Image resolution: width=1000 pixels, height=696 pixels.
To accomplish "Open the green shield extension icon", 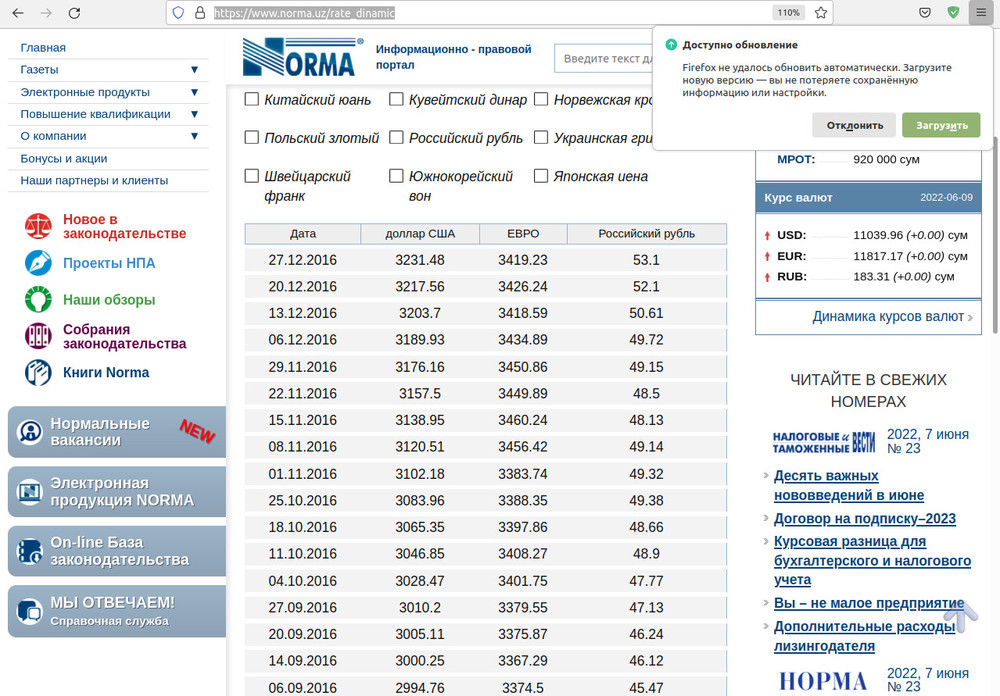I will 953,13.
